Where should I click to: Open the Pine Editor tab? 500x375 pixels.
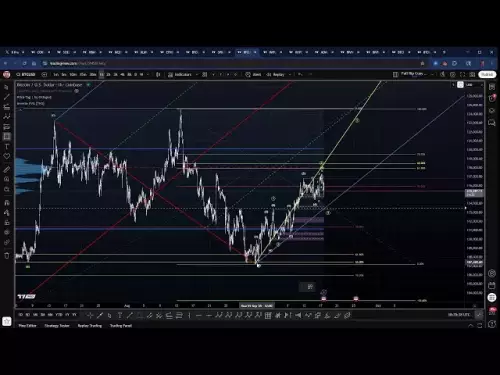[x=27, y=326]
